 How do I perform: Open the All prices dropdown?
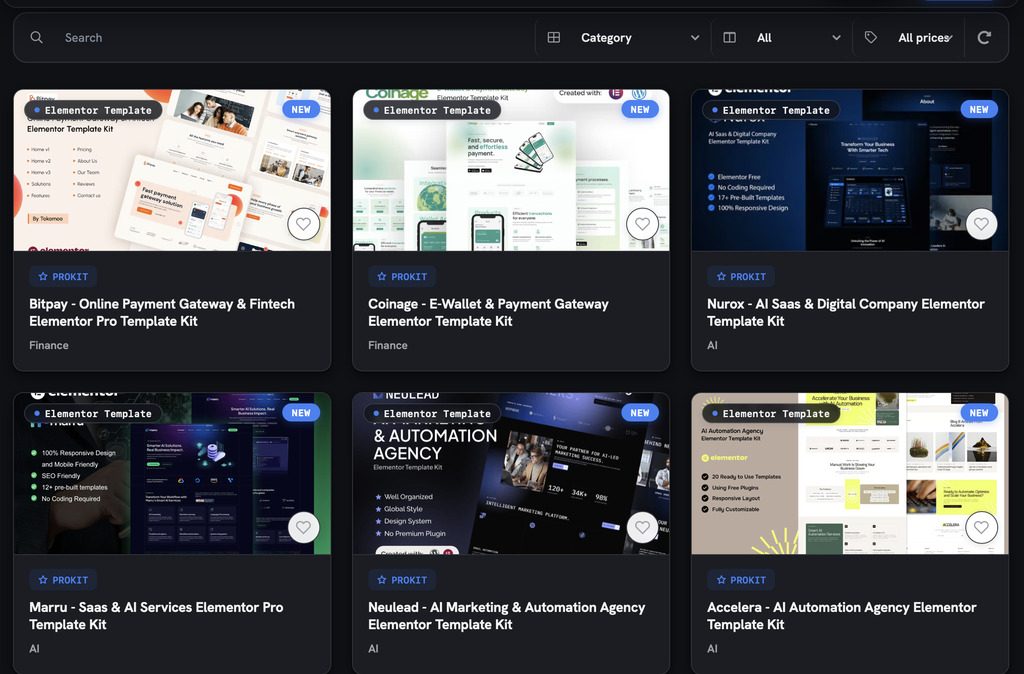click(910, 38)
